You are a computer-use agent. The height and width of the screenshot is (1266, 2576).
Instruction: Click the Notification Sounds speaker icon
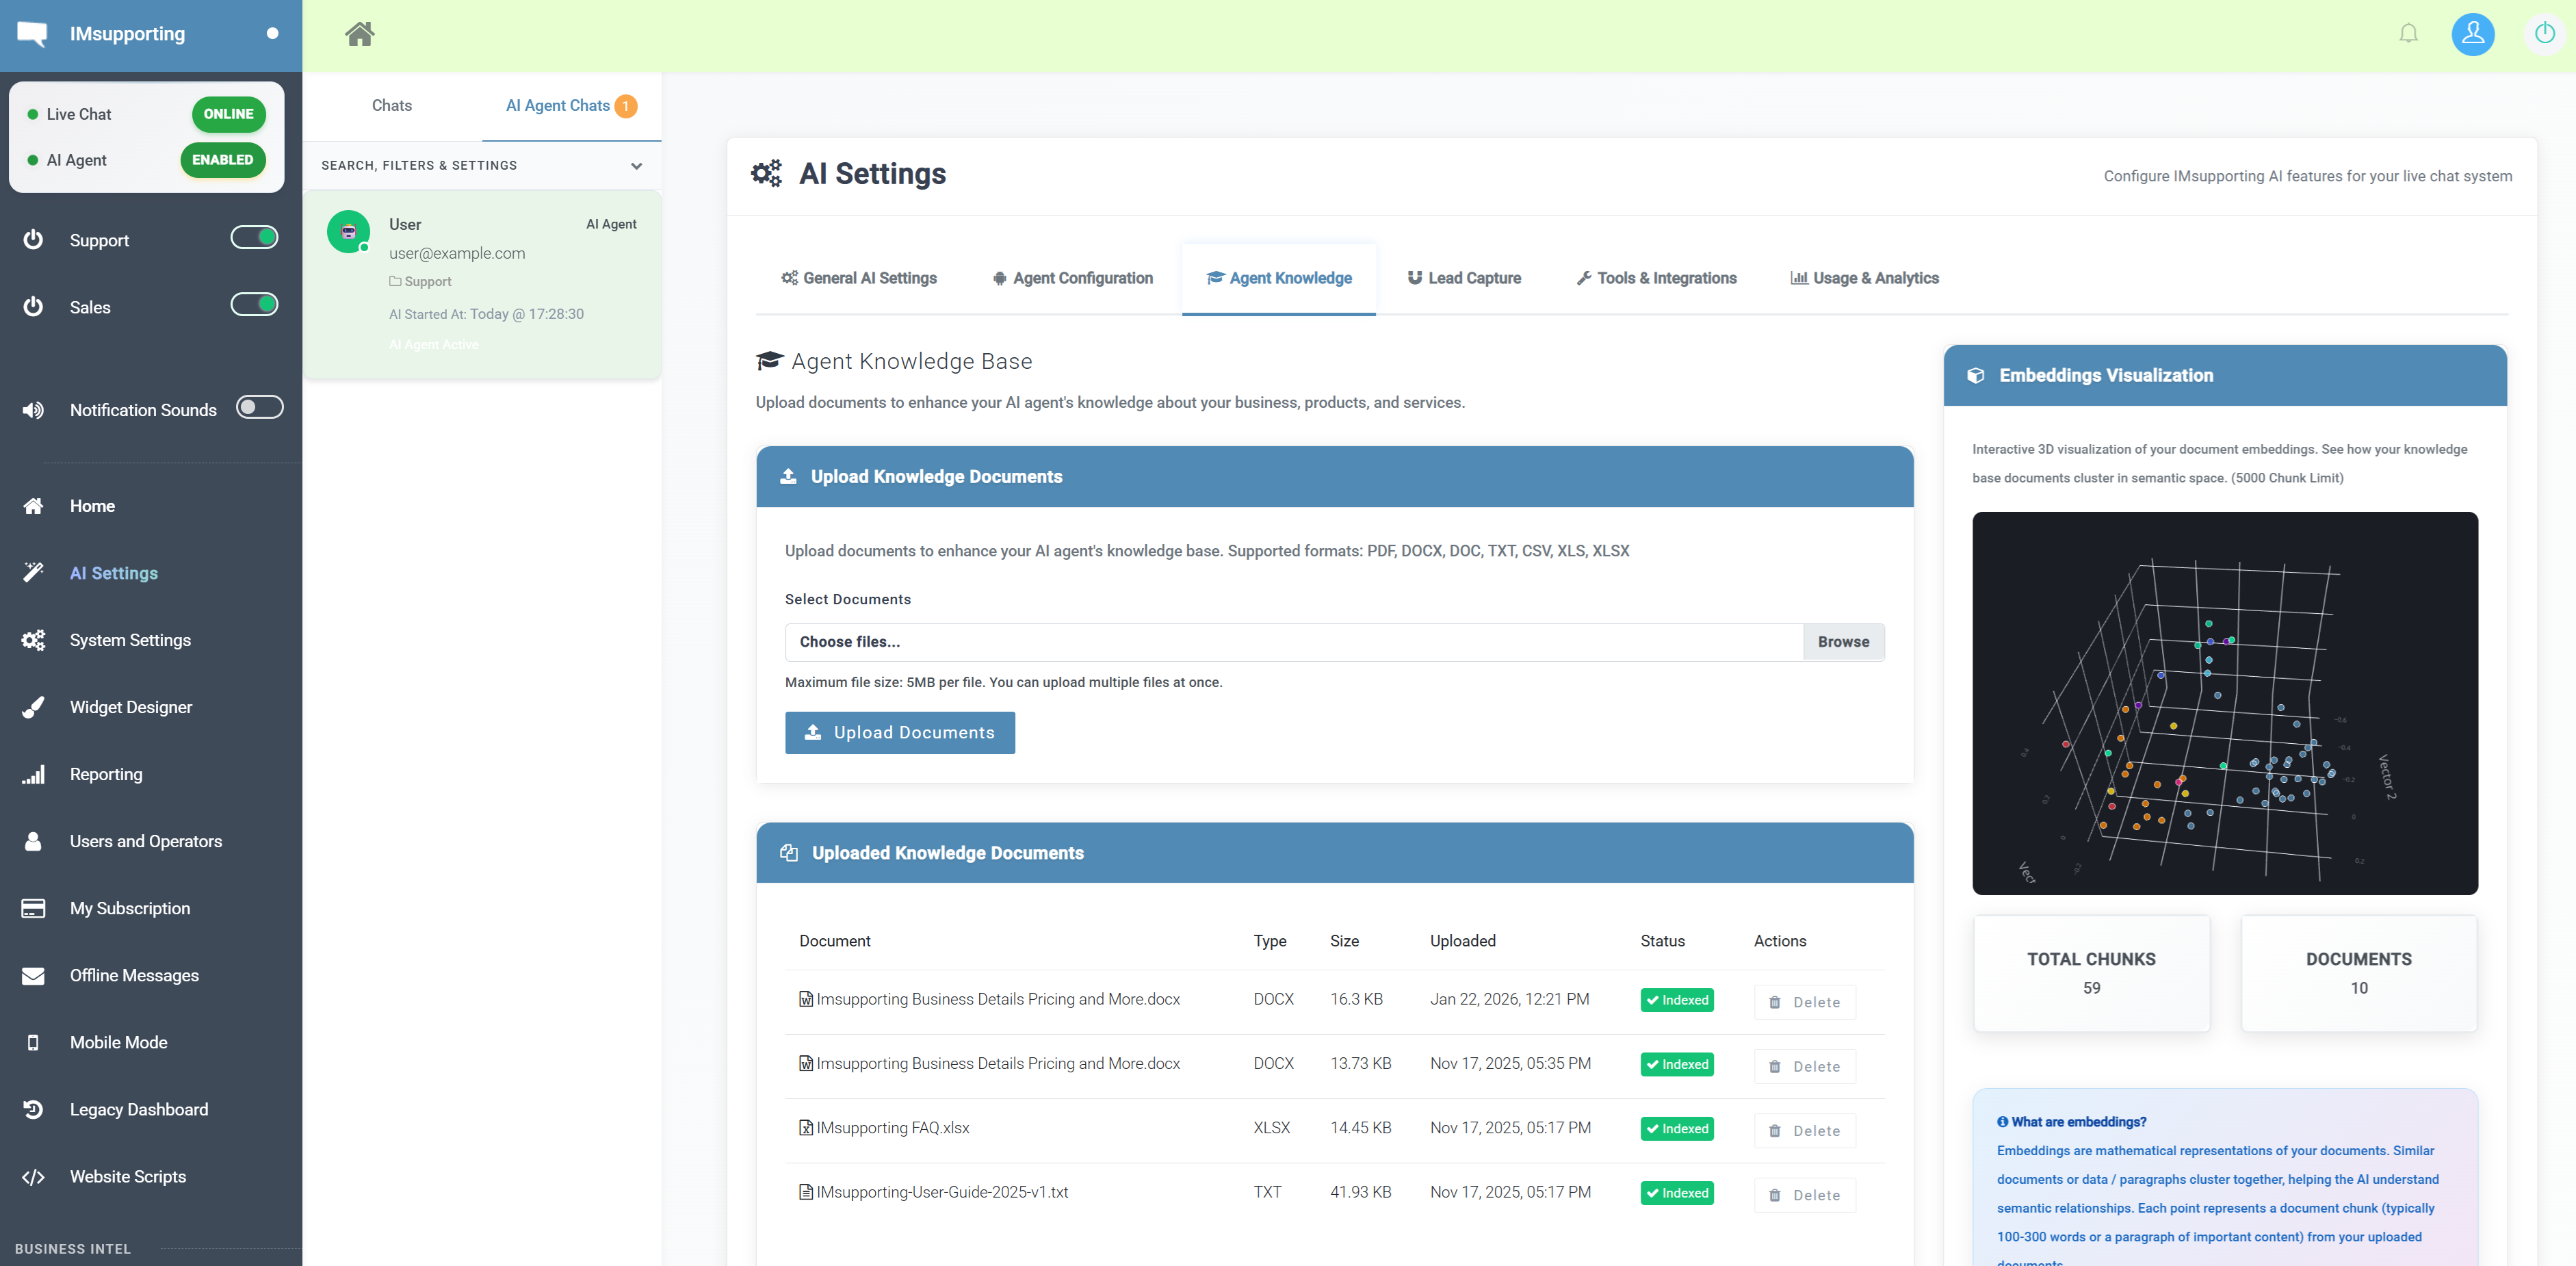[33, 410]
